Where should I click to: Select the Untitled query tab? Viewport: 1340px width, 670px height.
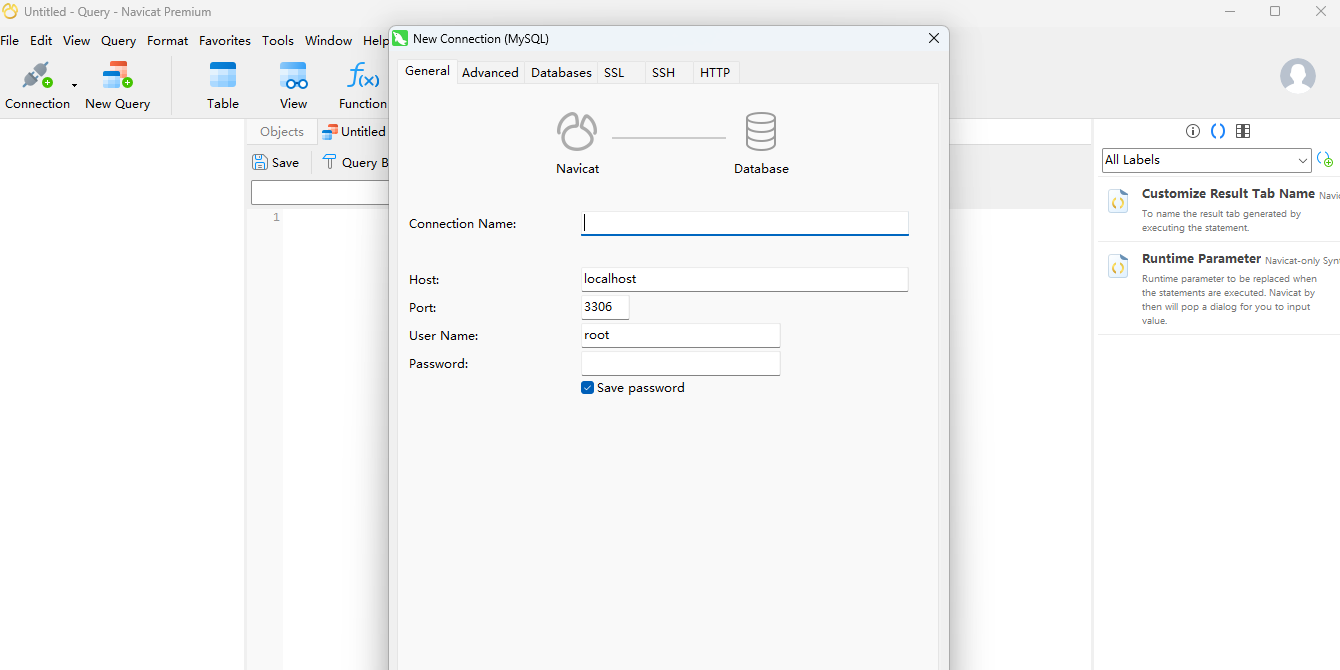(354, 132)
